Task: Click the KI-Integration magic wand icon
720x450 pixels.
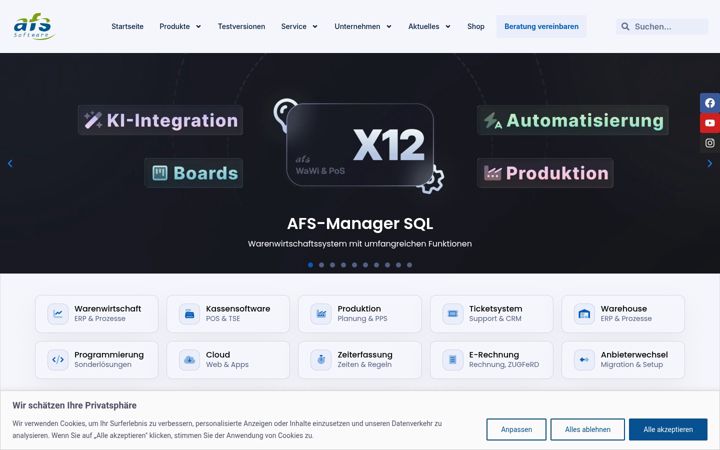Action: tap(93, 120)
